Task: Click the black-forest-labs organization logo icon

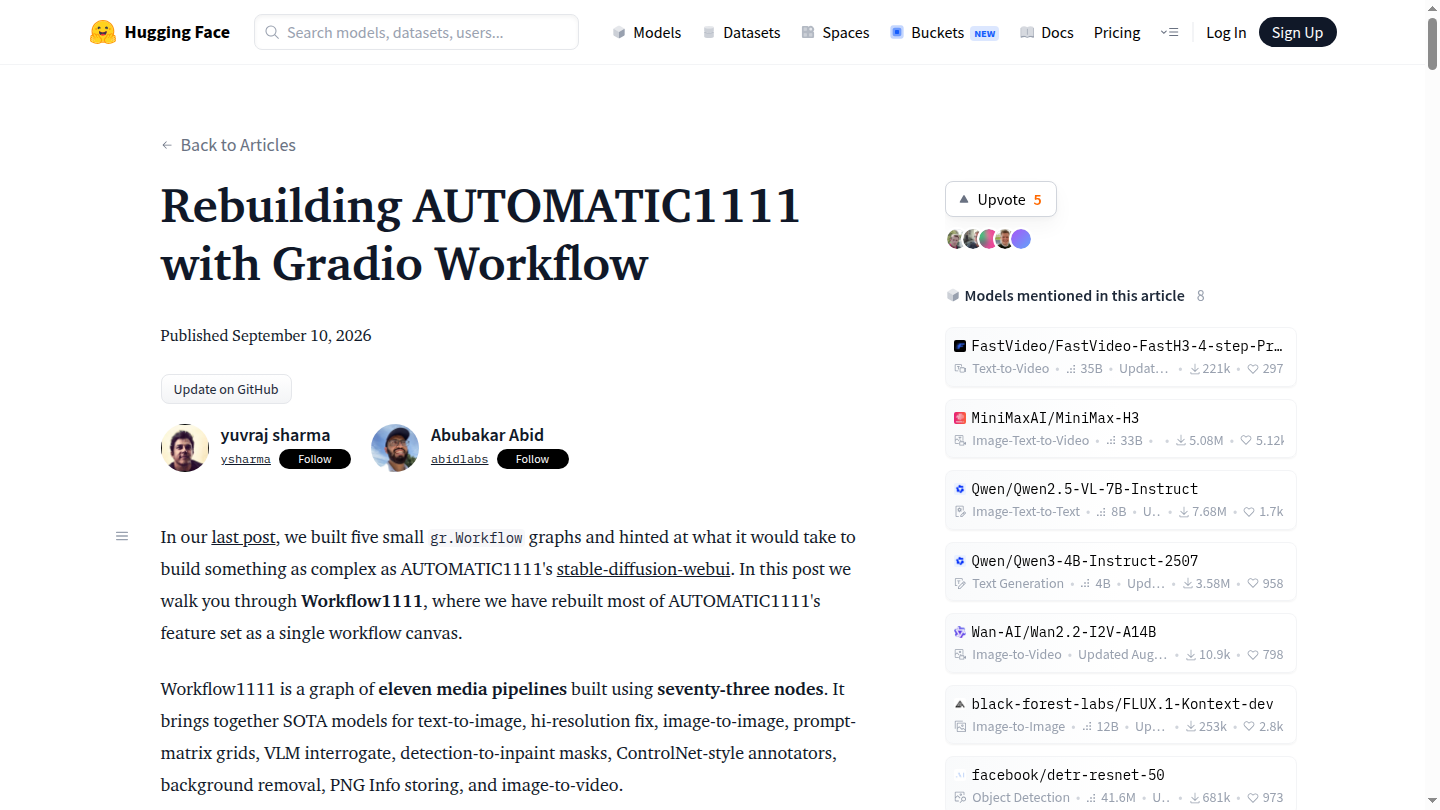Action: (960, 704)
